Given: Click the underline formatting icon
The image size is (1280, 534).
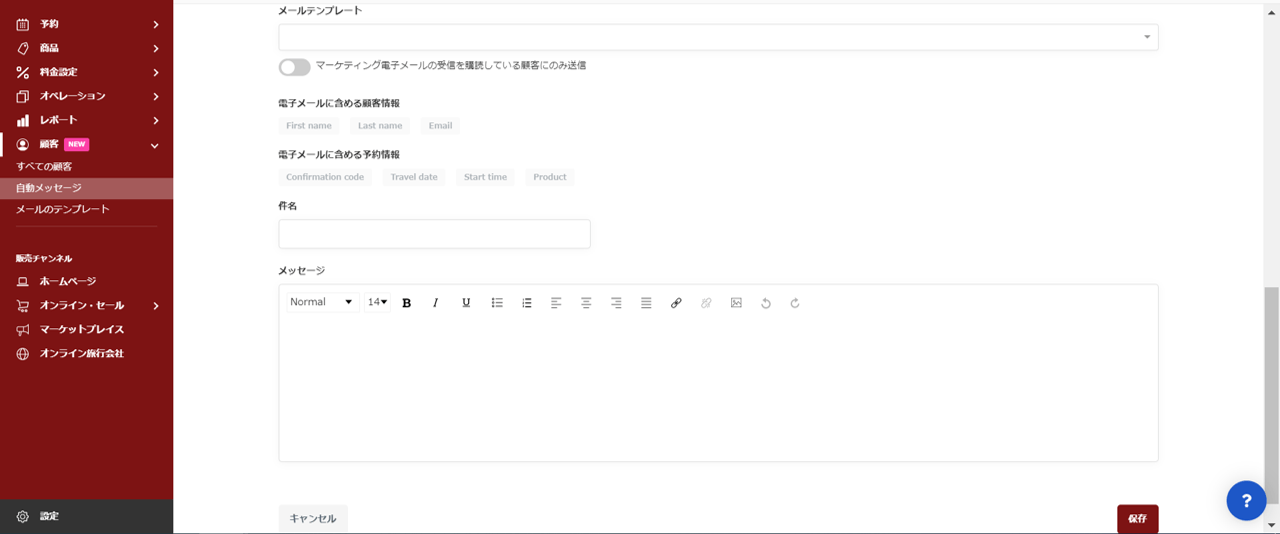Looking at the screenshot, I should pyautogui.click(x=466, y=303).
